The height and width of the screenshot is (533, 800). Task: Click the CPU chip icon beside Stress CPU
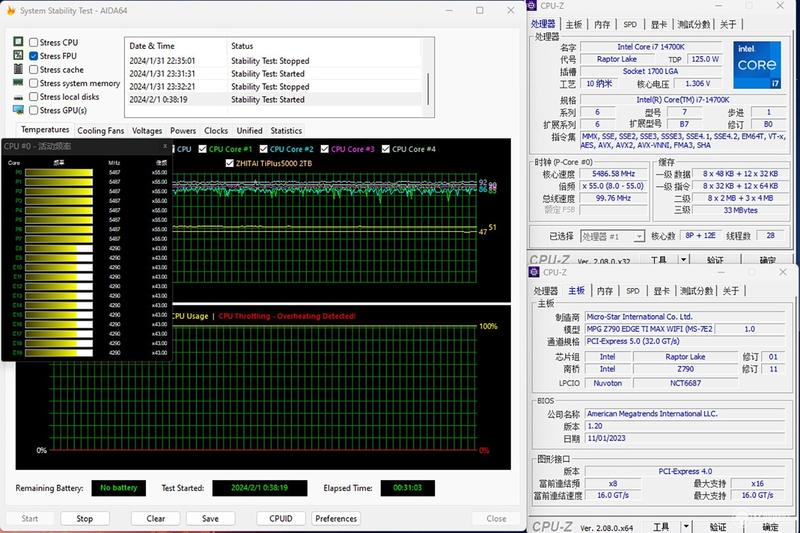point(18,41)
